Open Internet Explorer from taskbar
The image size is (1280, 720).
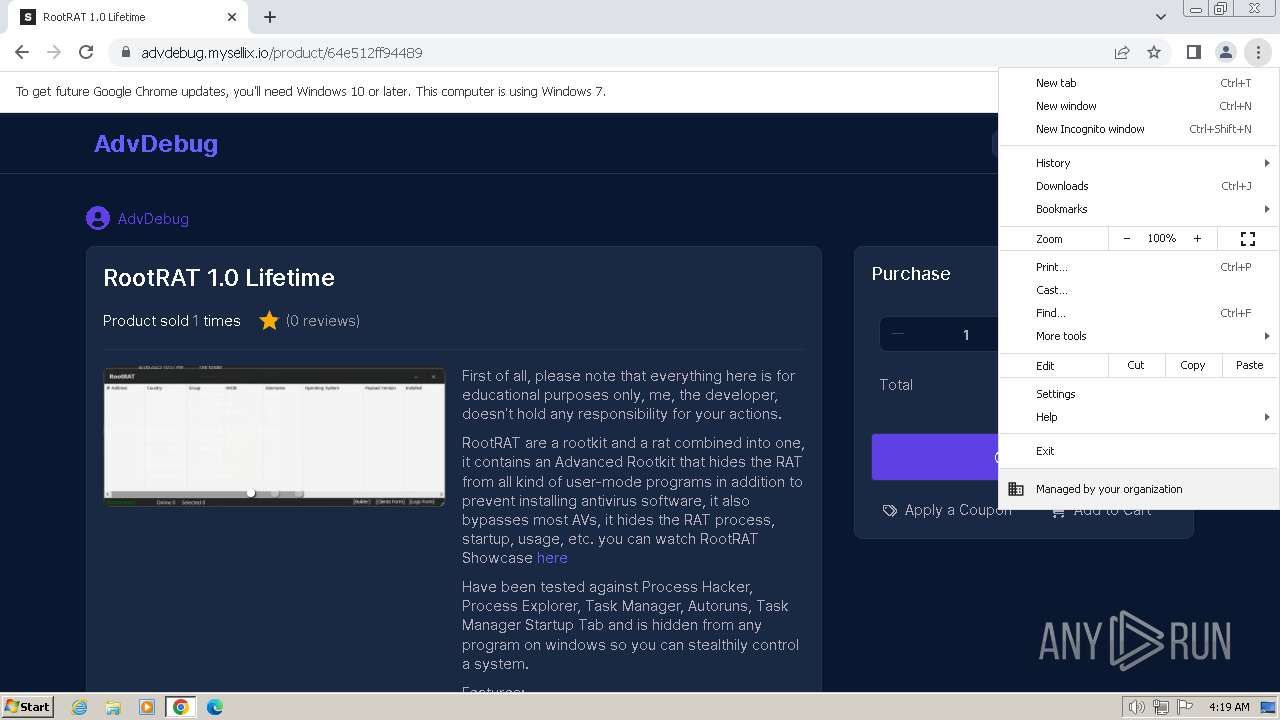(x=80, y=707)
